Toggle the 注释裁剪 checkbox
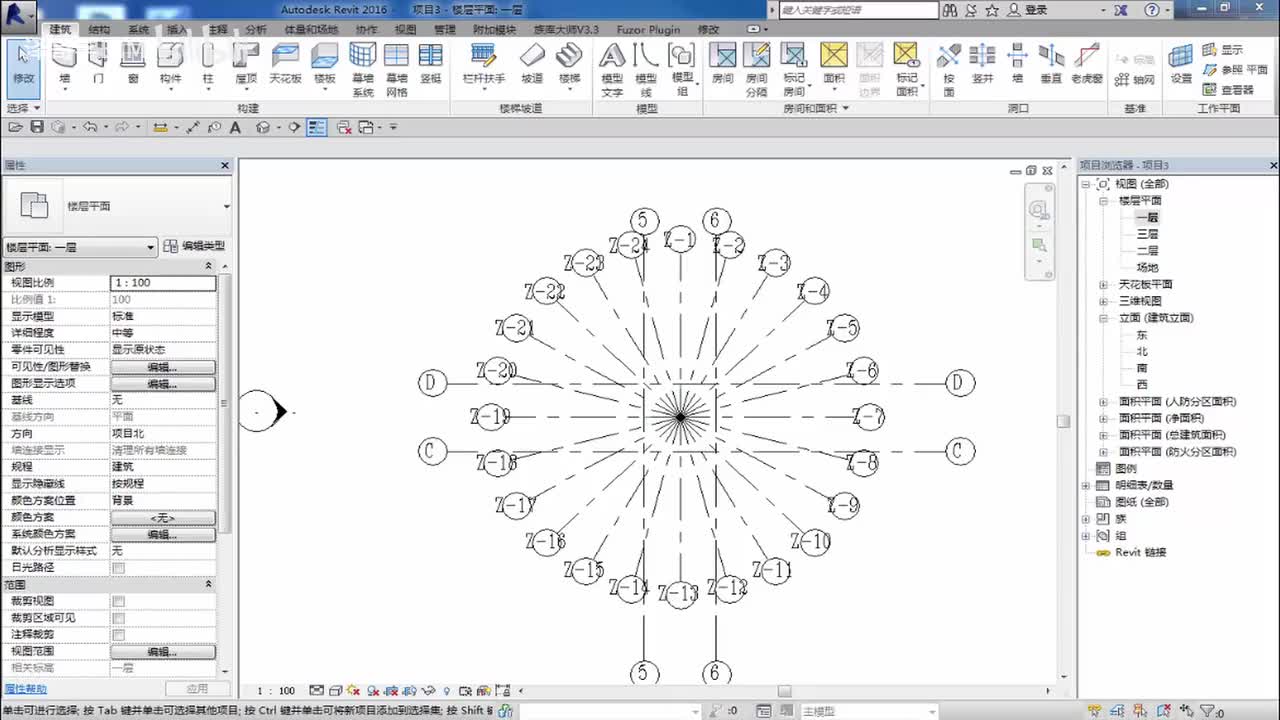 [119, 635]
